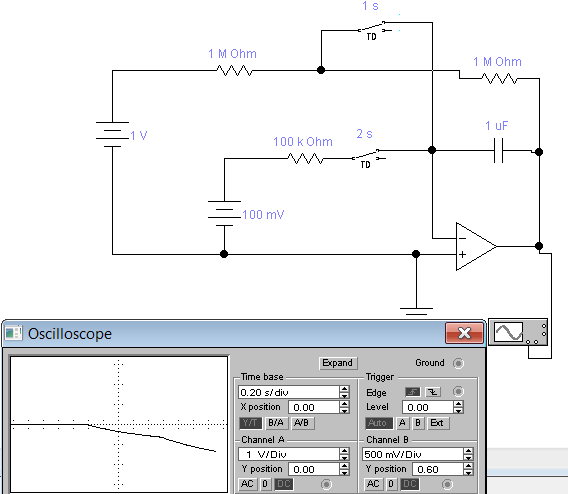The width and height of the screenshot is (568, 494).
Task: Click the ground symbol below the op-amp
Action: pos(416,311)
